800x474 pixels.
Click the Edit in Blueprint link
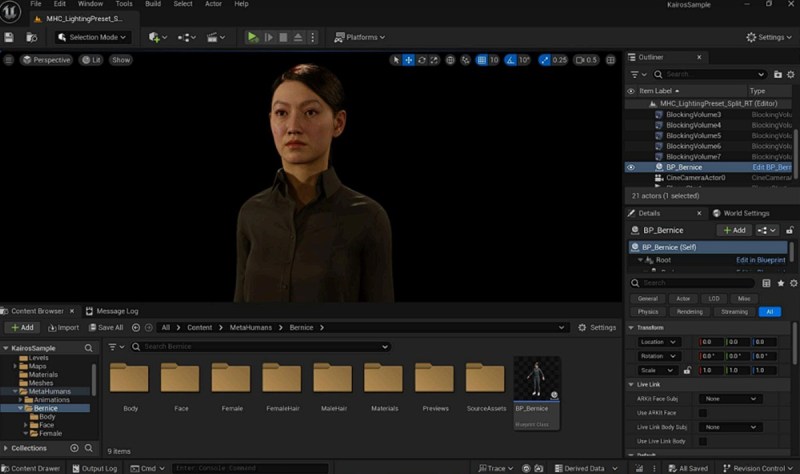click(760, 260)
